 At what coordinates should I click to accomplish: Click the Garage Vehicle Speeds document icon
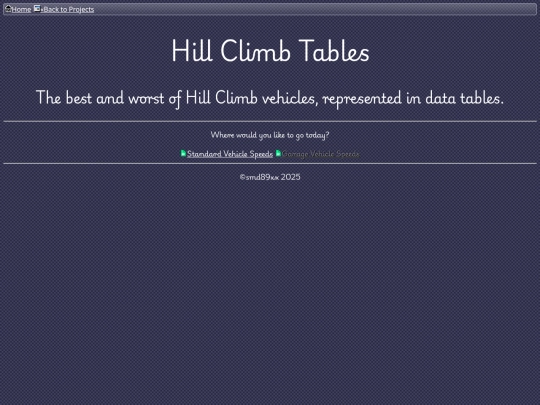point(278,153)
